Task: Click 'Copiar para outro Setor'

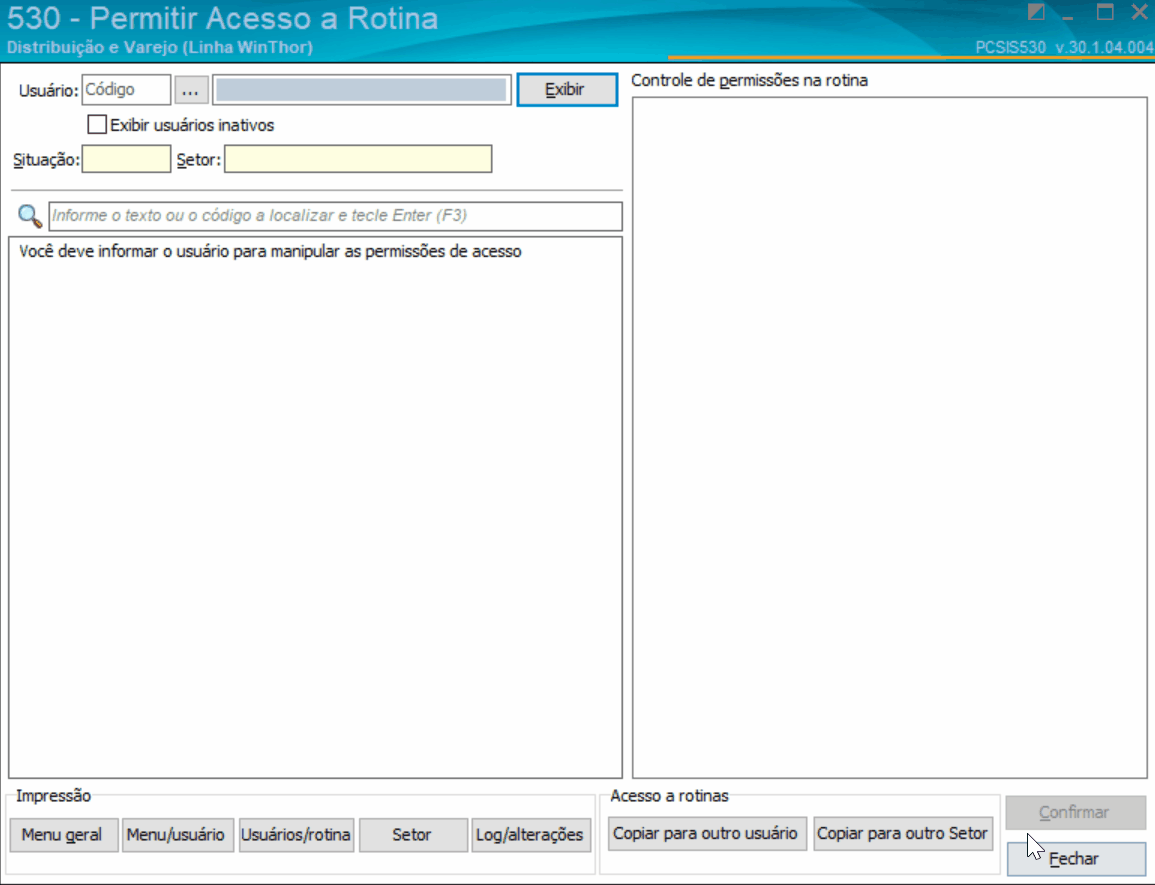Action: [x=903, y=833]
